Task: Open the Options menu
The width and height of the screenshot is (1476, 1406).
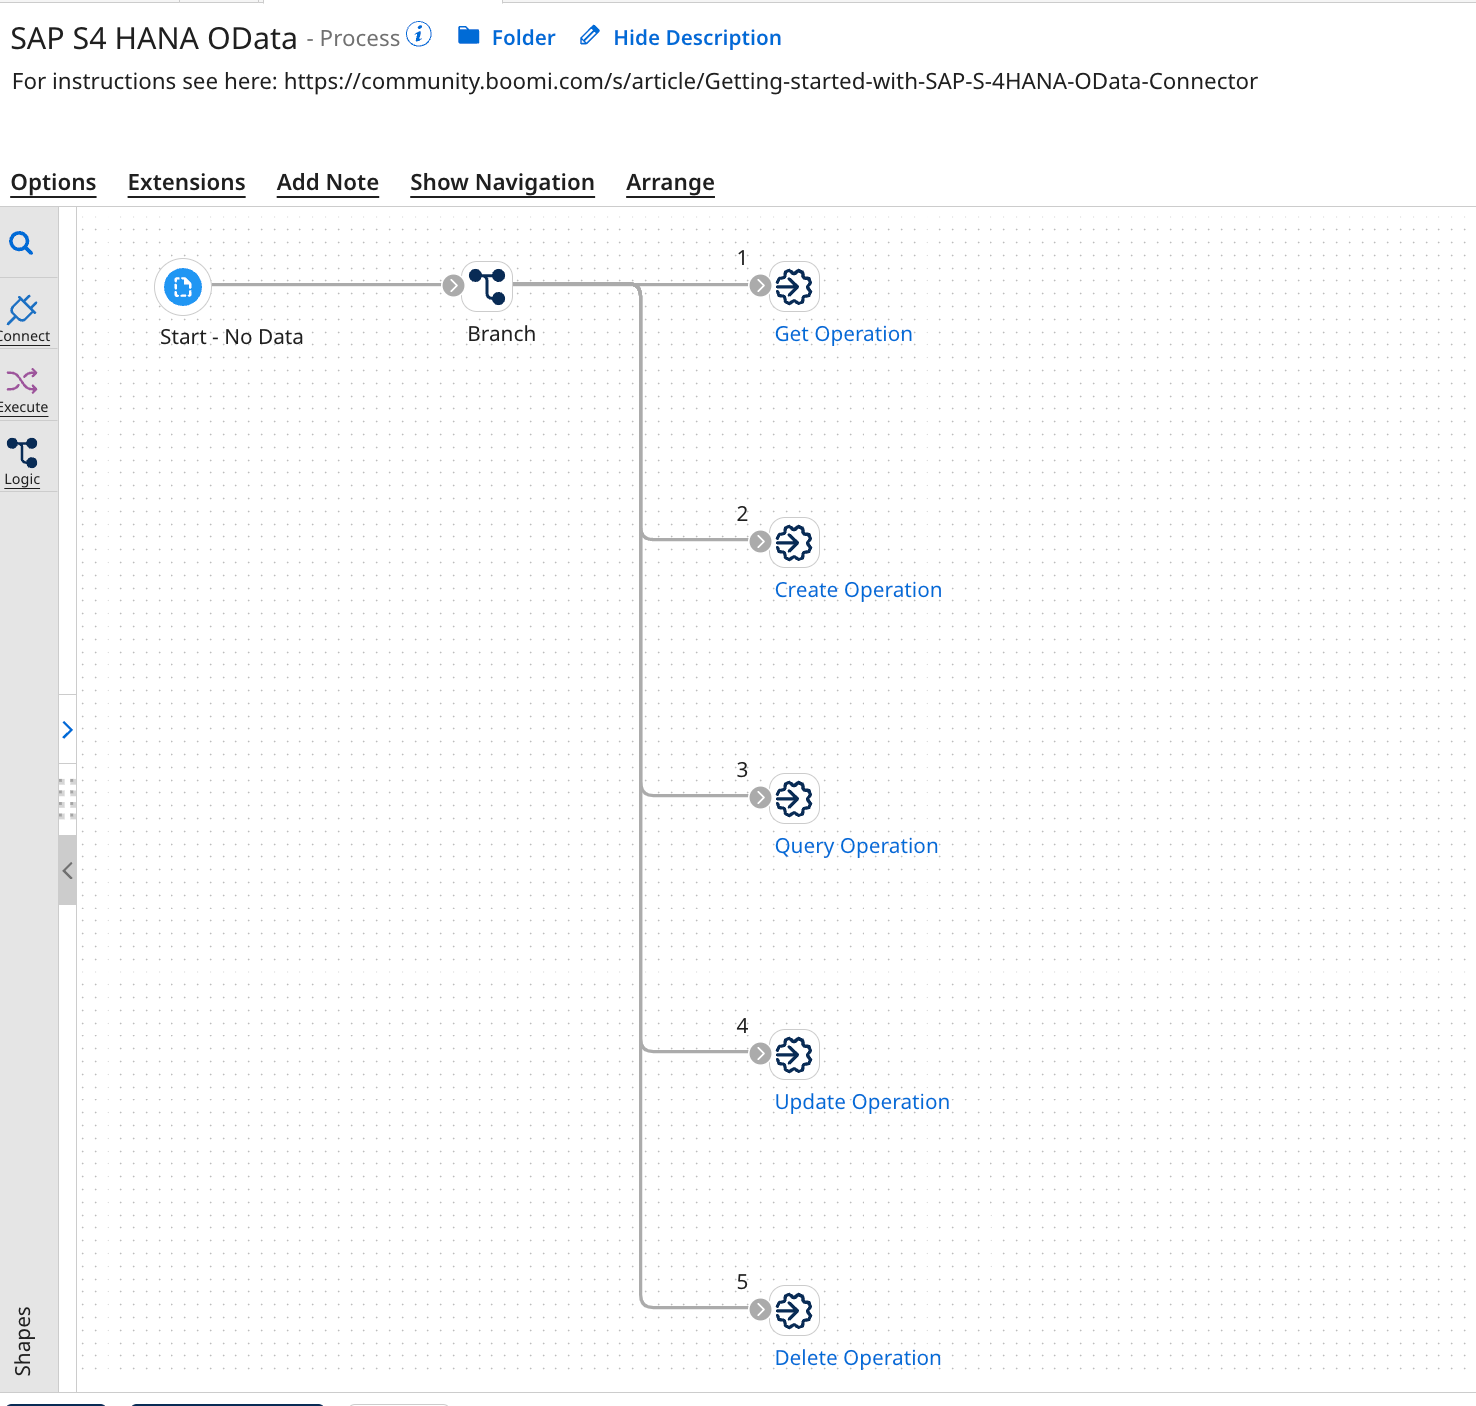Action: point(53,182)
